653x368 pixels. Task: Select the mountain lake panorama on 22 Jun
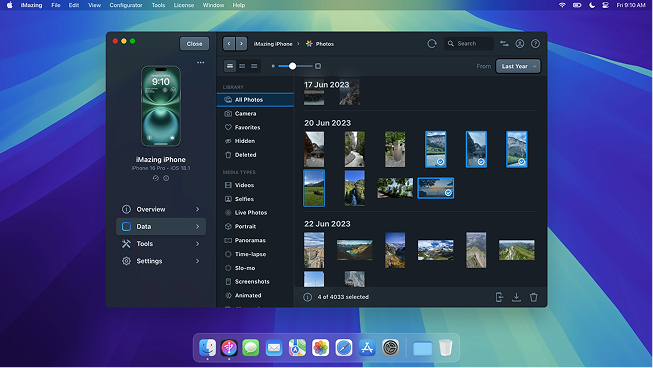point(354,250)
